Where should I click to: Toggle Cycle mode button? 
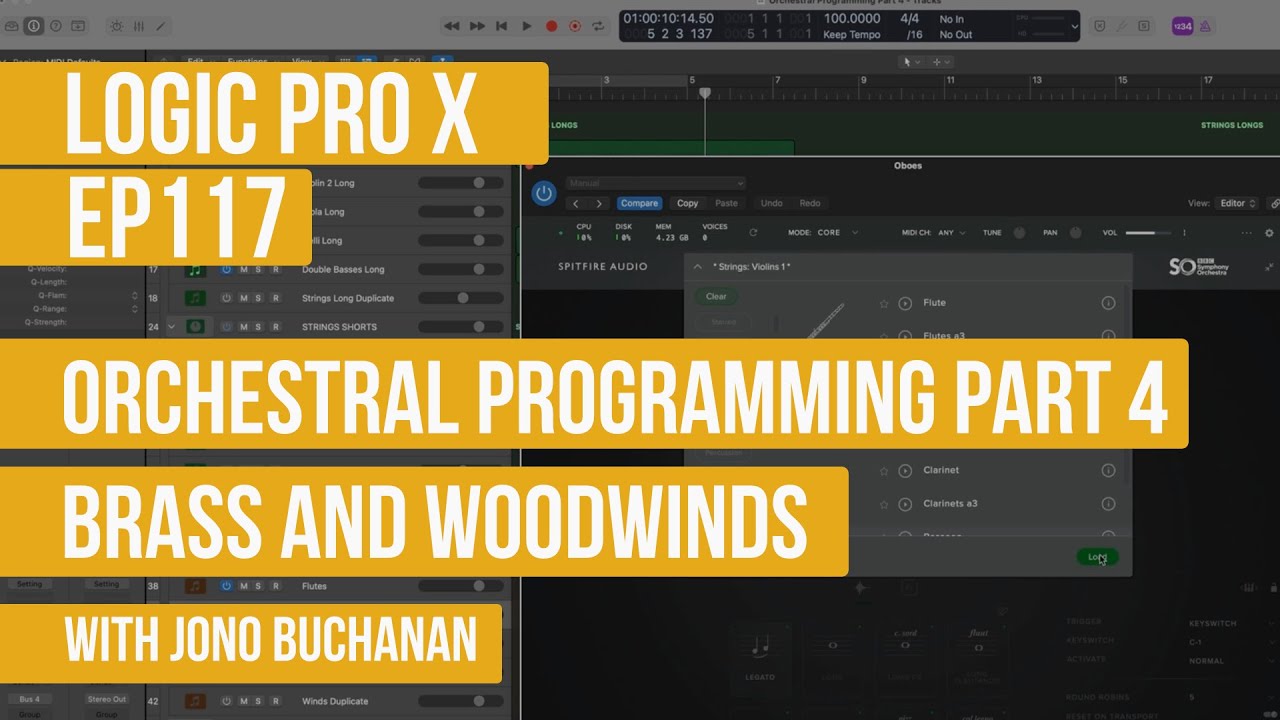tap(599, 26)
